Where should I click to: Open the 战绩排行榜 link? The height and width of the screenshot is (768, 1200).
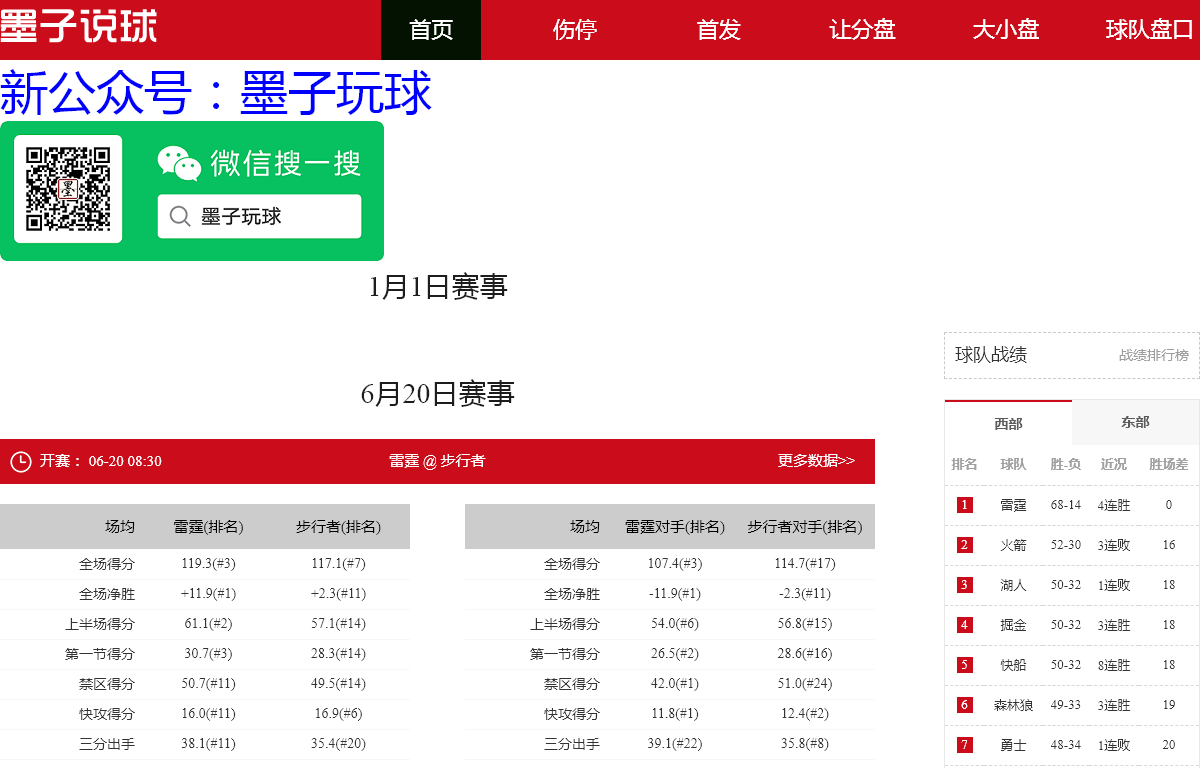tap(1154, 355)
